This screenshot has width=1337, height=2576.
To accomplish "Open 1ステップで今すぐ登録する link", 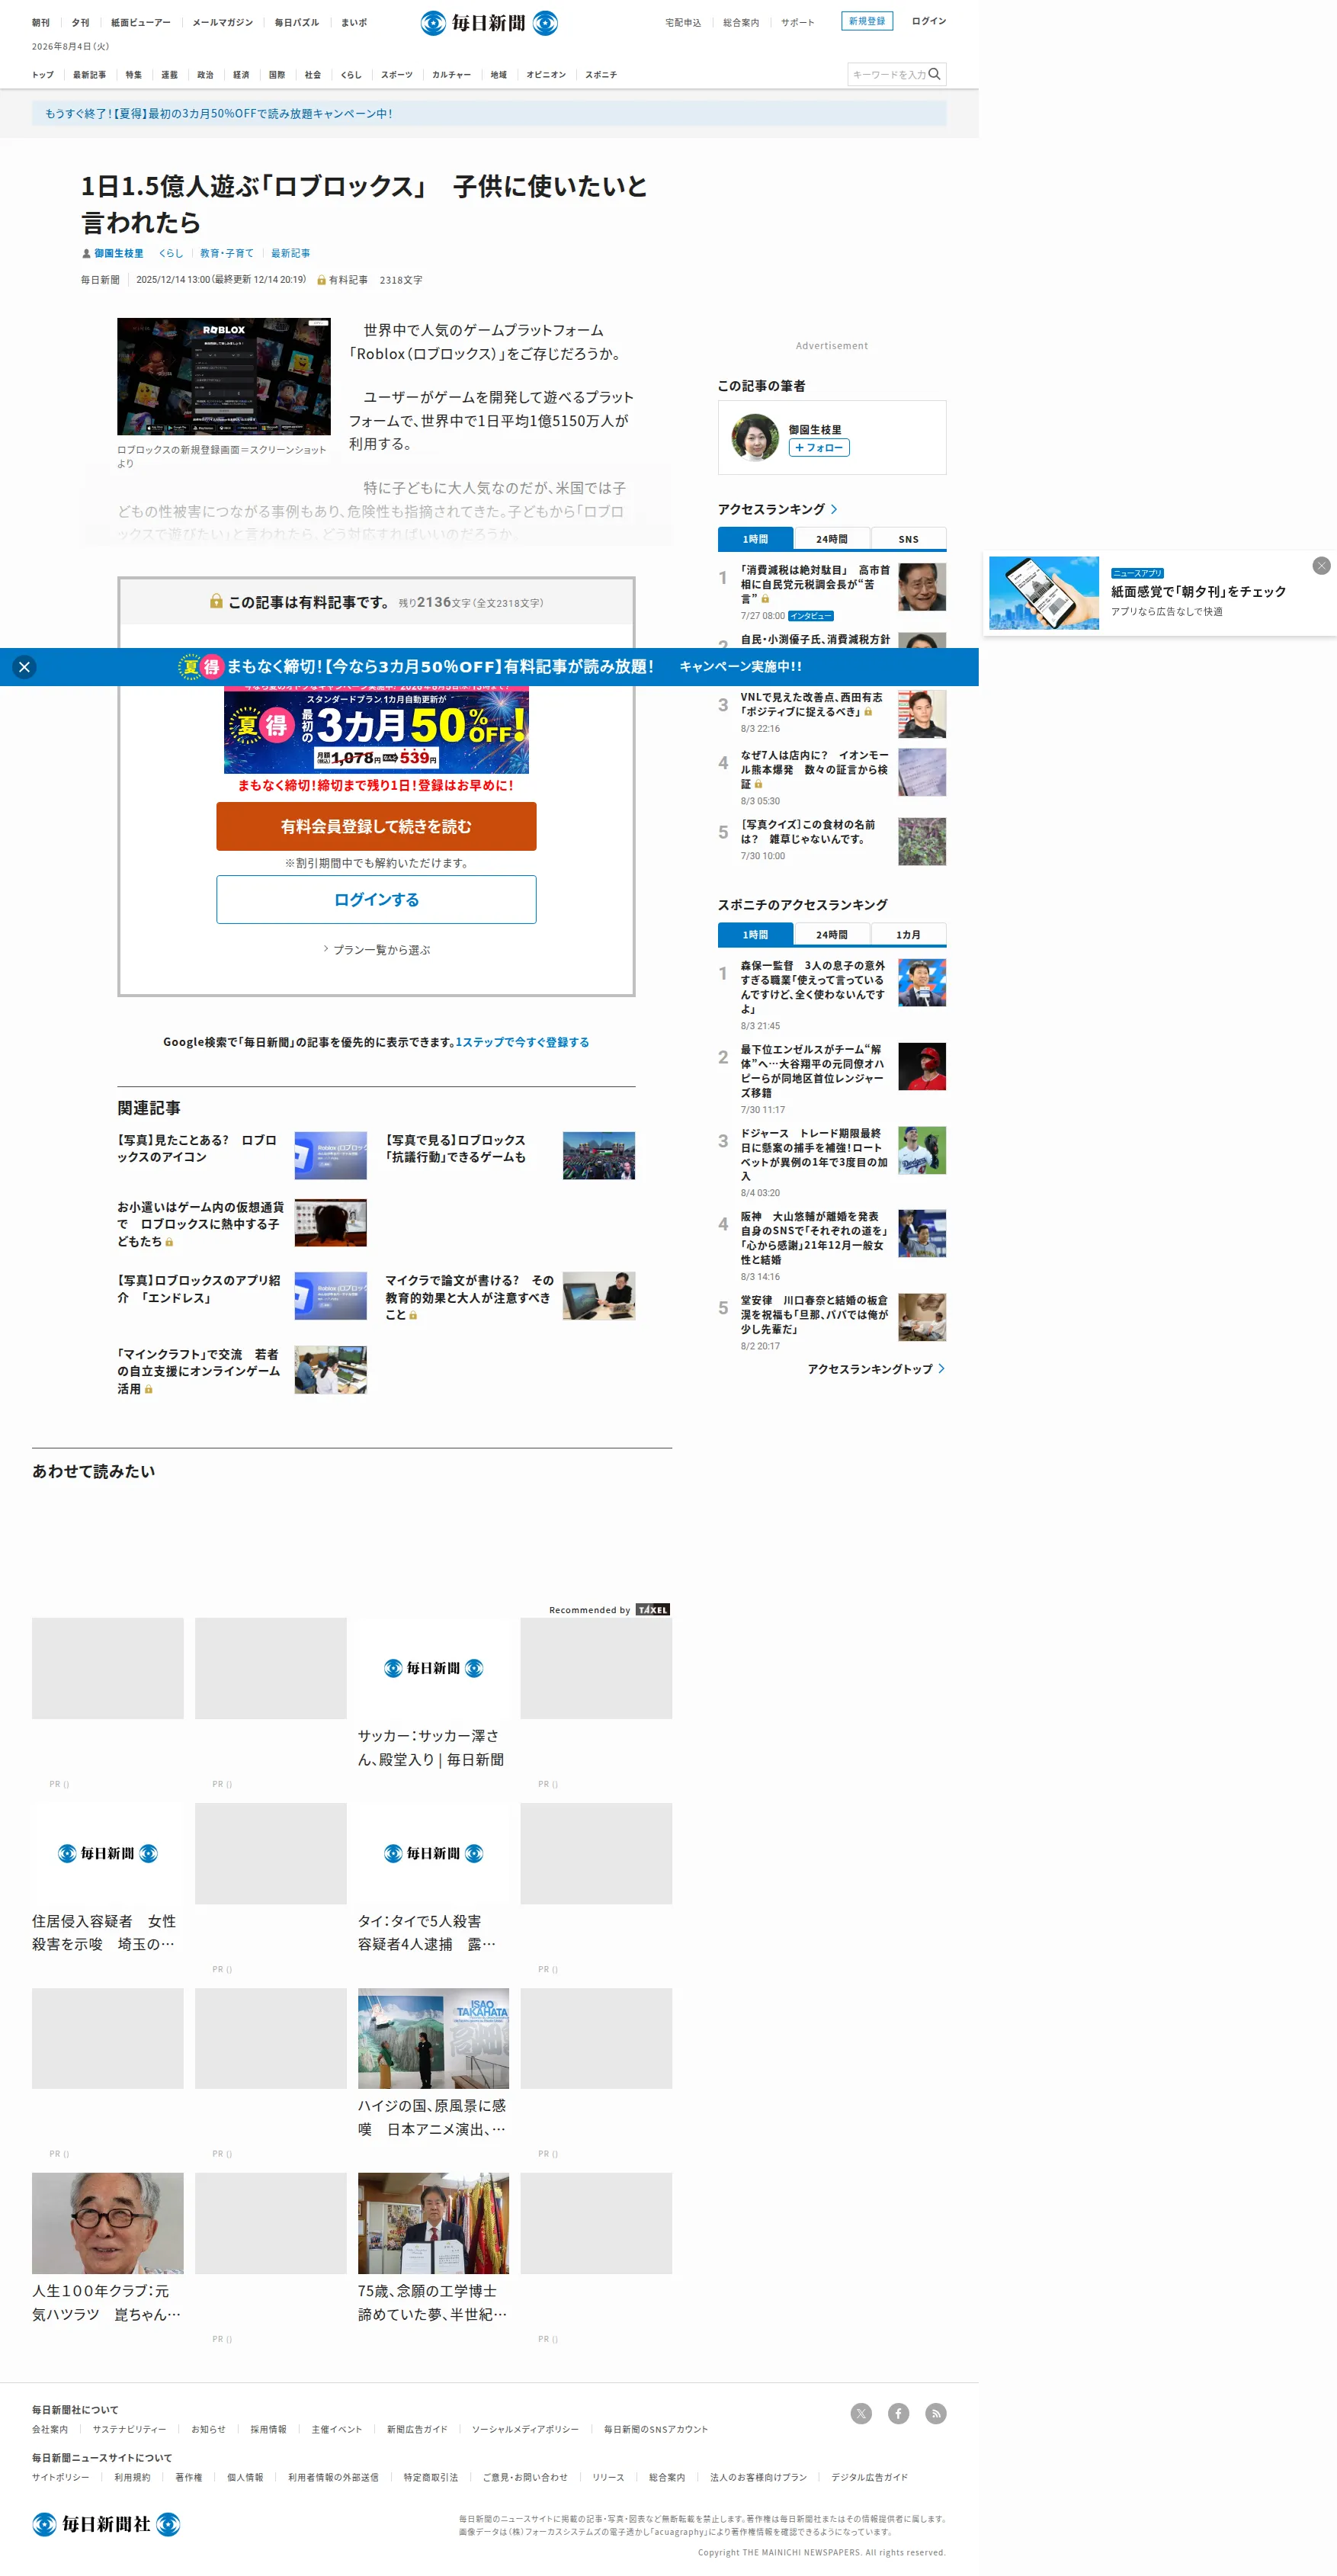I will pyautogui.click(x=522, y=1042).
